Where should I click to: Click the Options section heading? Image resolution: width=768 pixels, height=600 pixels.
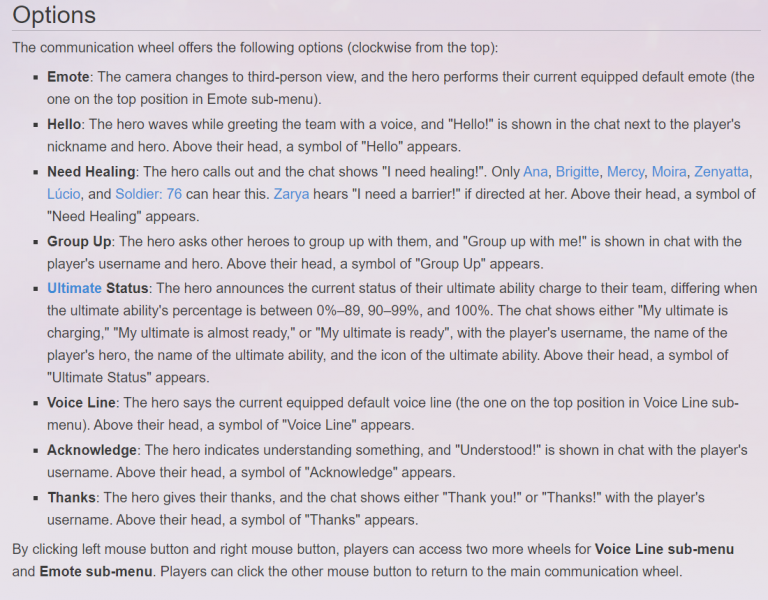pos(54,15)
